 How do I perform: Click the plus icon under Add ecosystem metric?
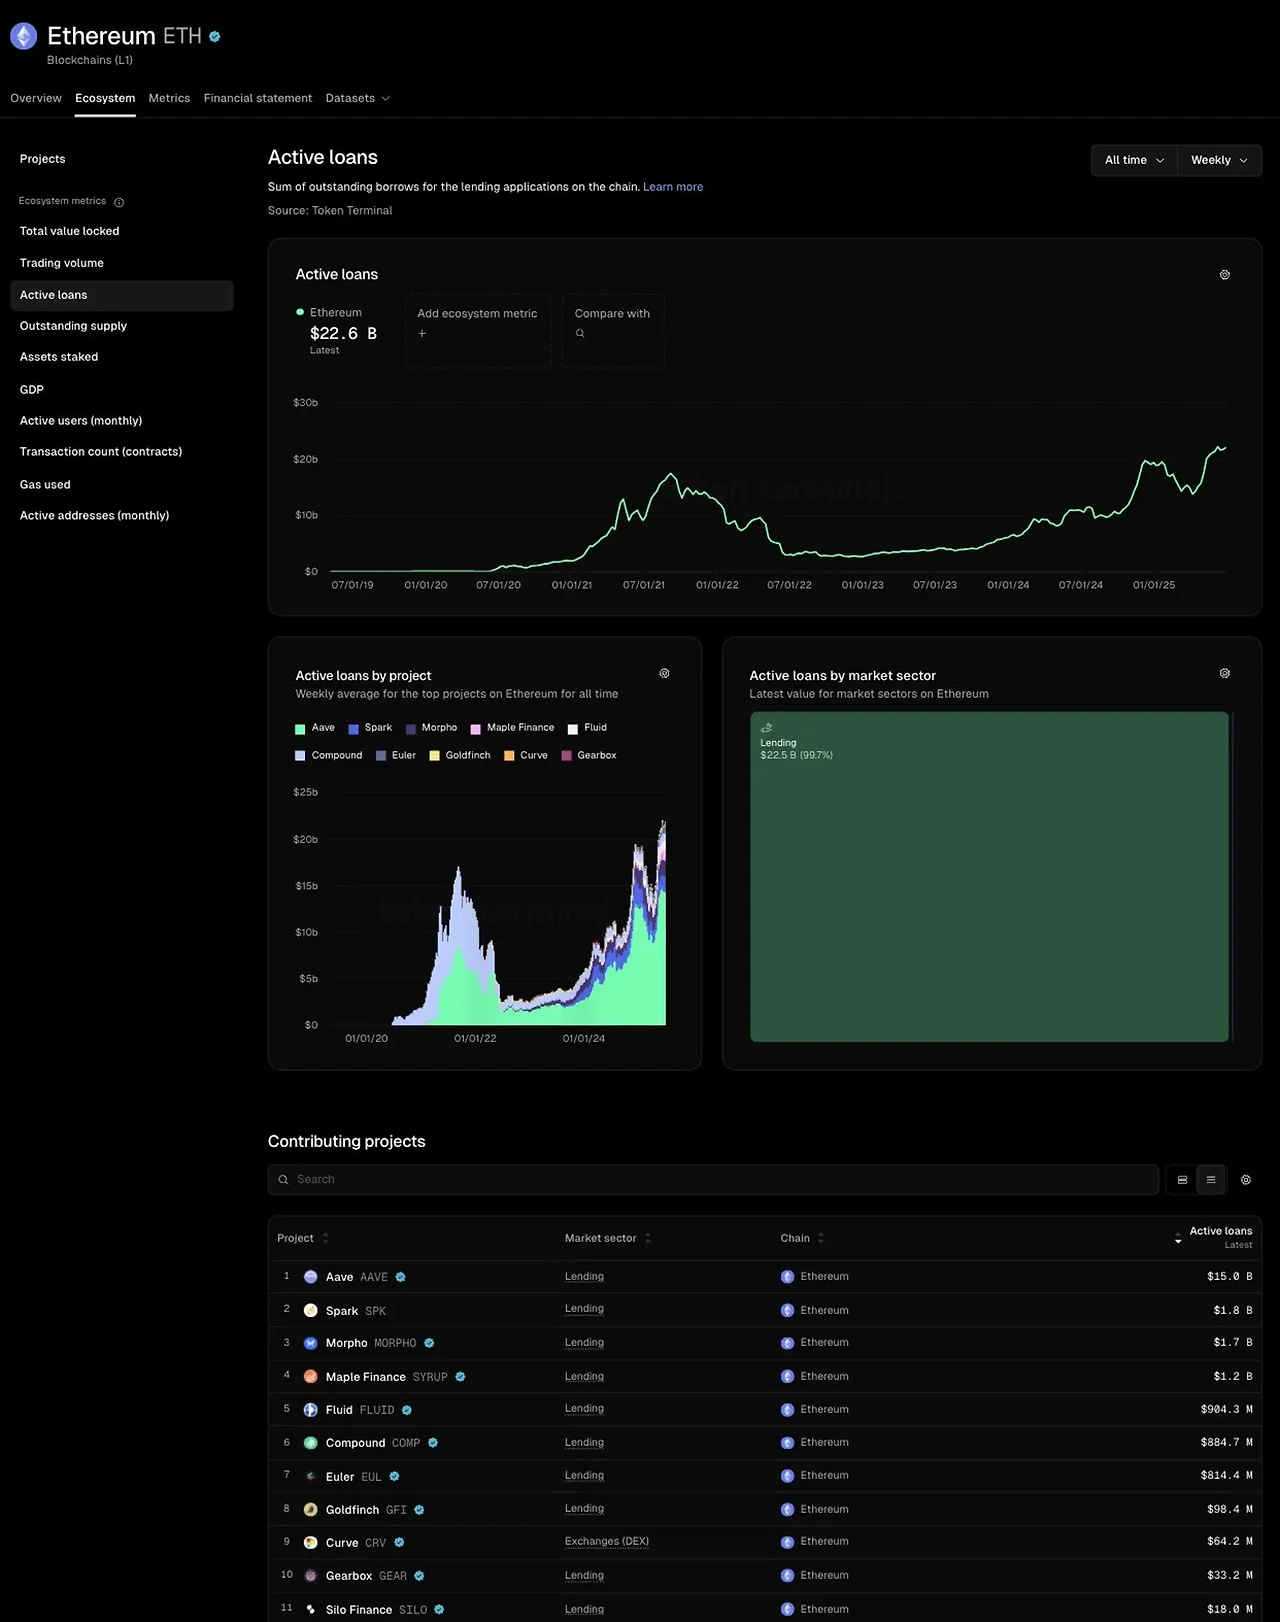pos(422,334)
